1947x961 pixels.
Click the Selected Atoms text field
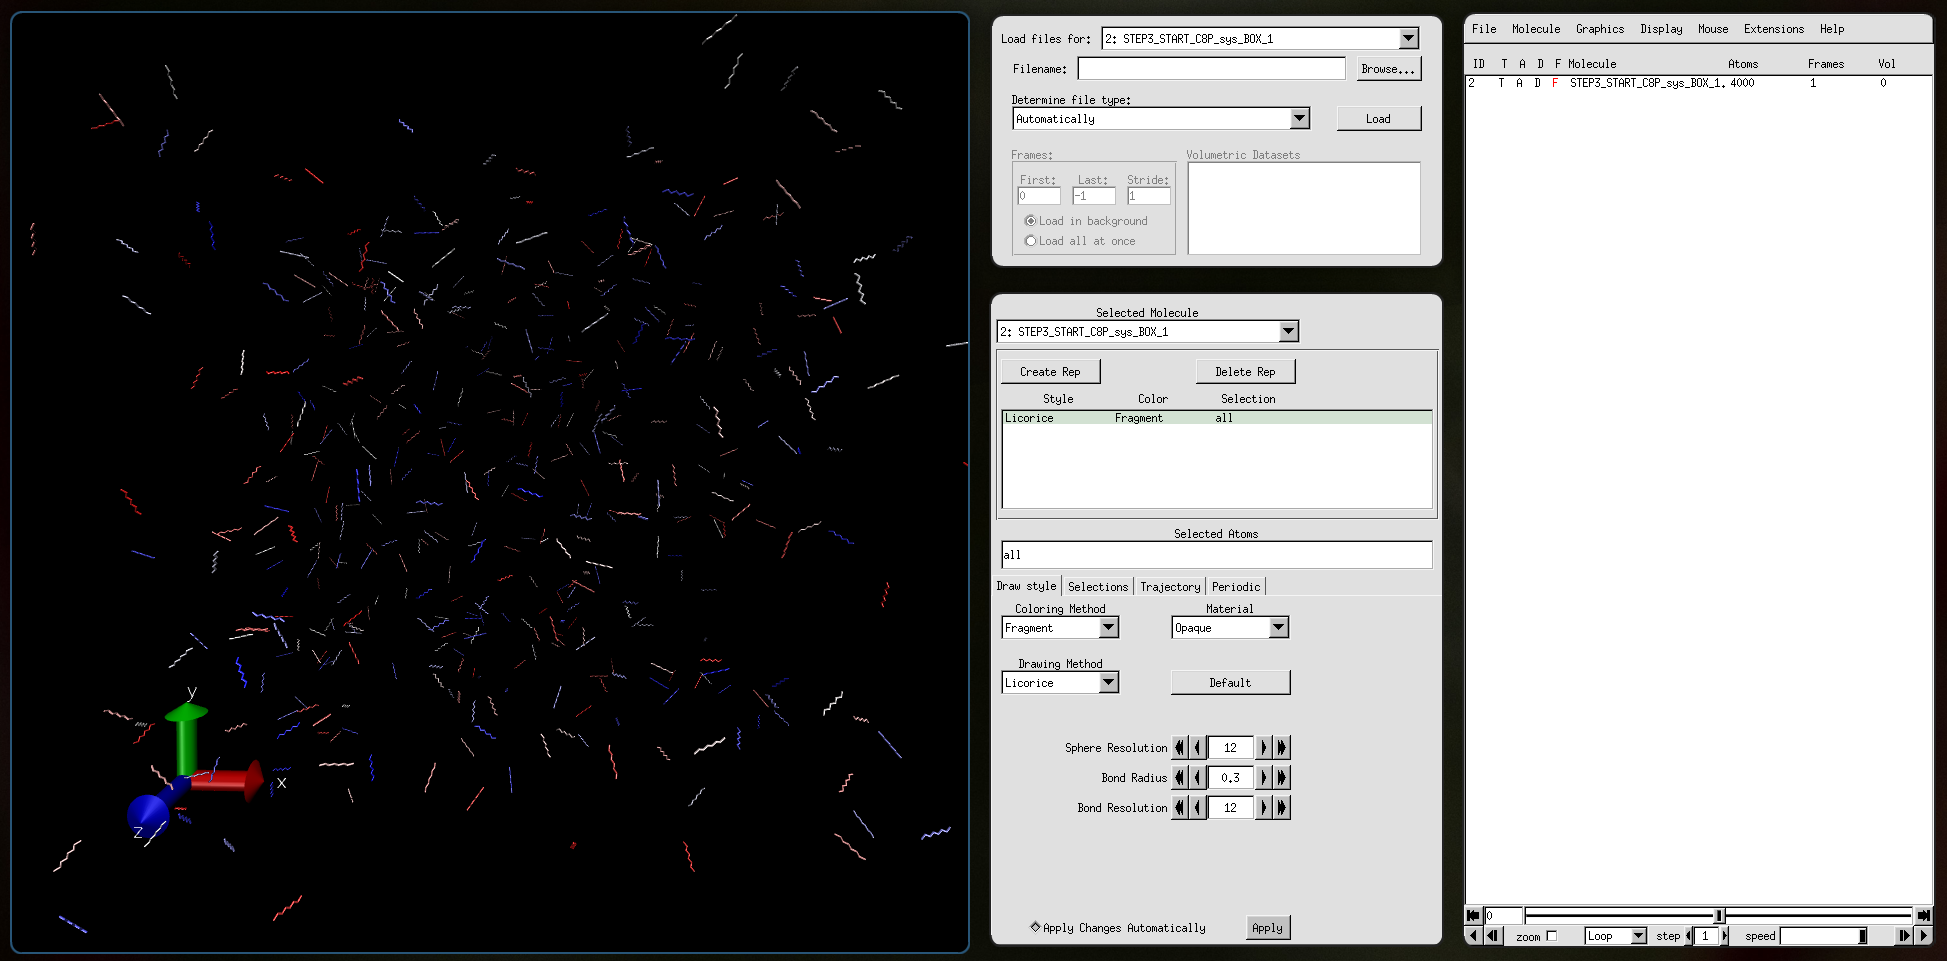pos(1215,555)
